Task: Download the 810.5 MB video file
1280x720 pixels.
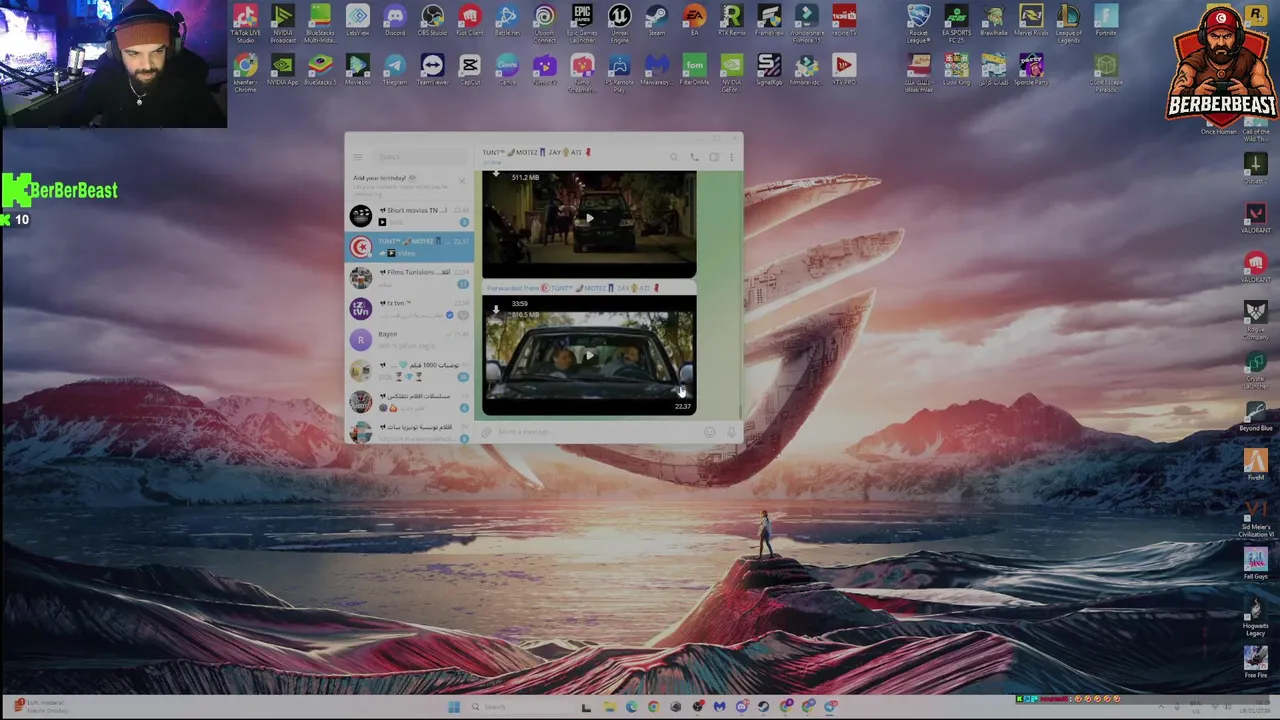Action: 496,310
